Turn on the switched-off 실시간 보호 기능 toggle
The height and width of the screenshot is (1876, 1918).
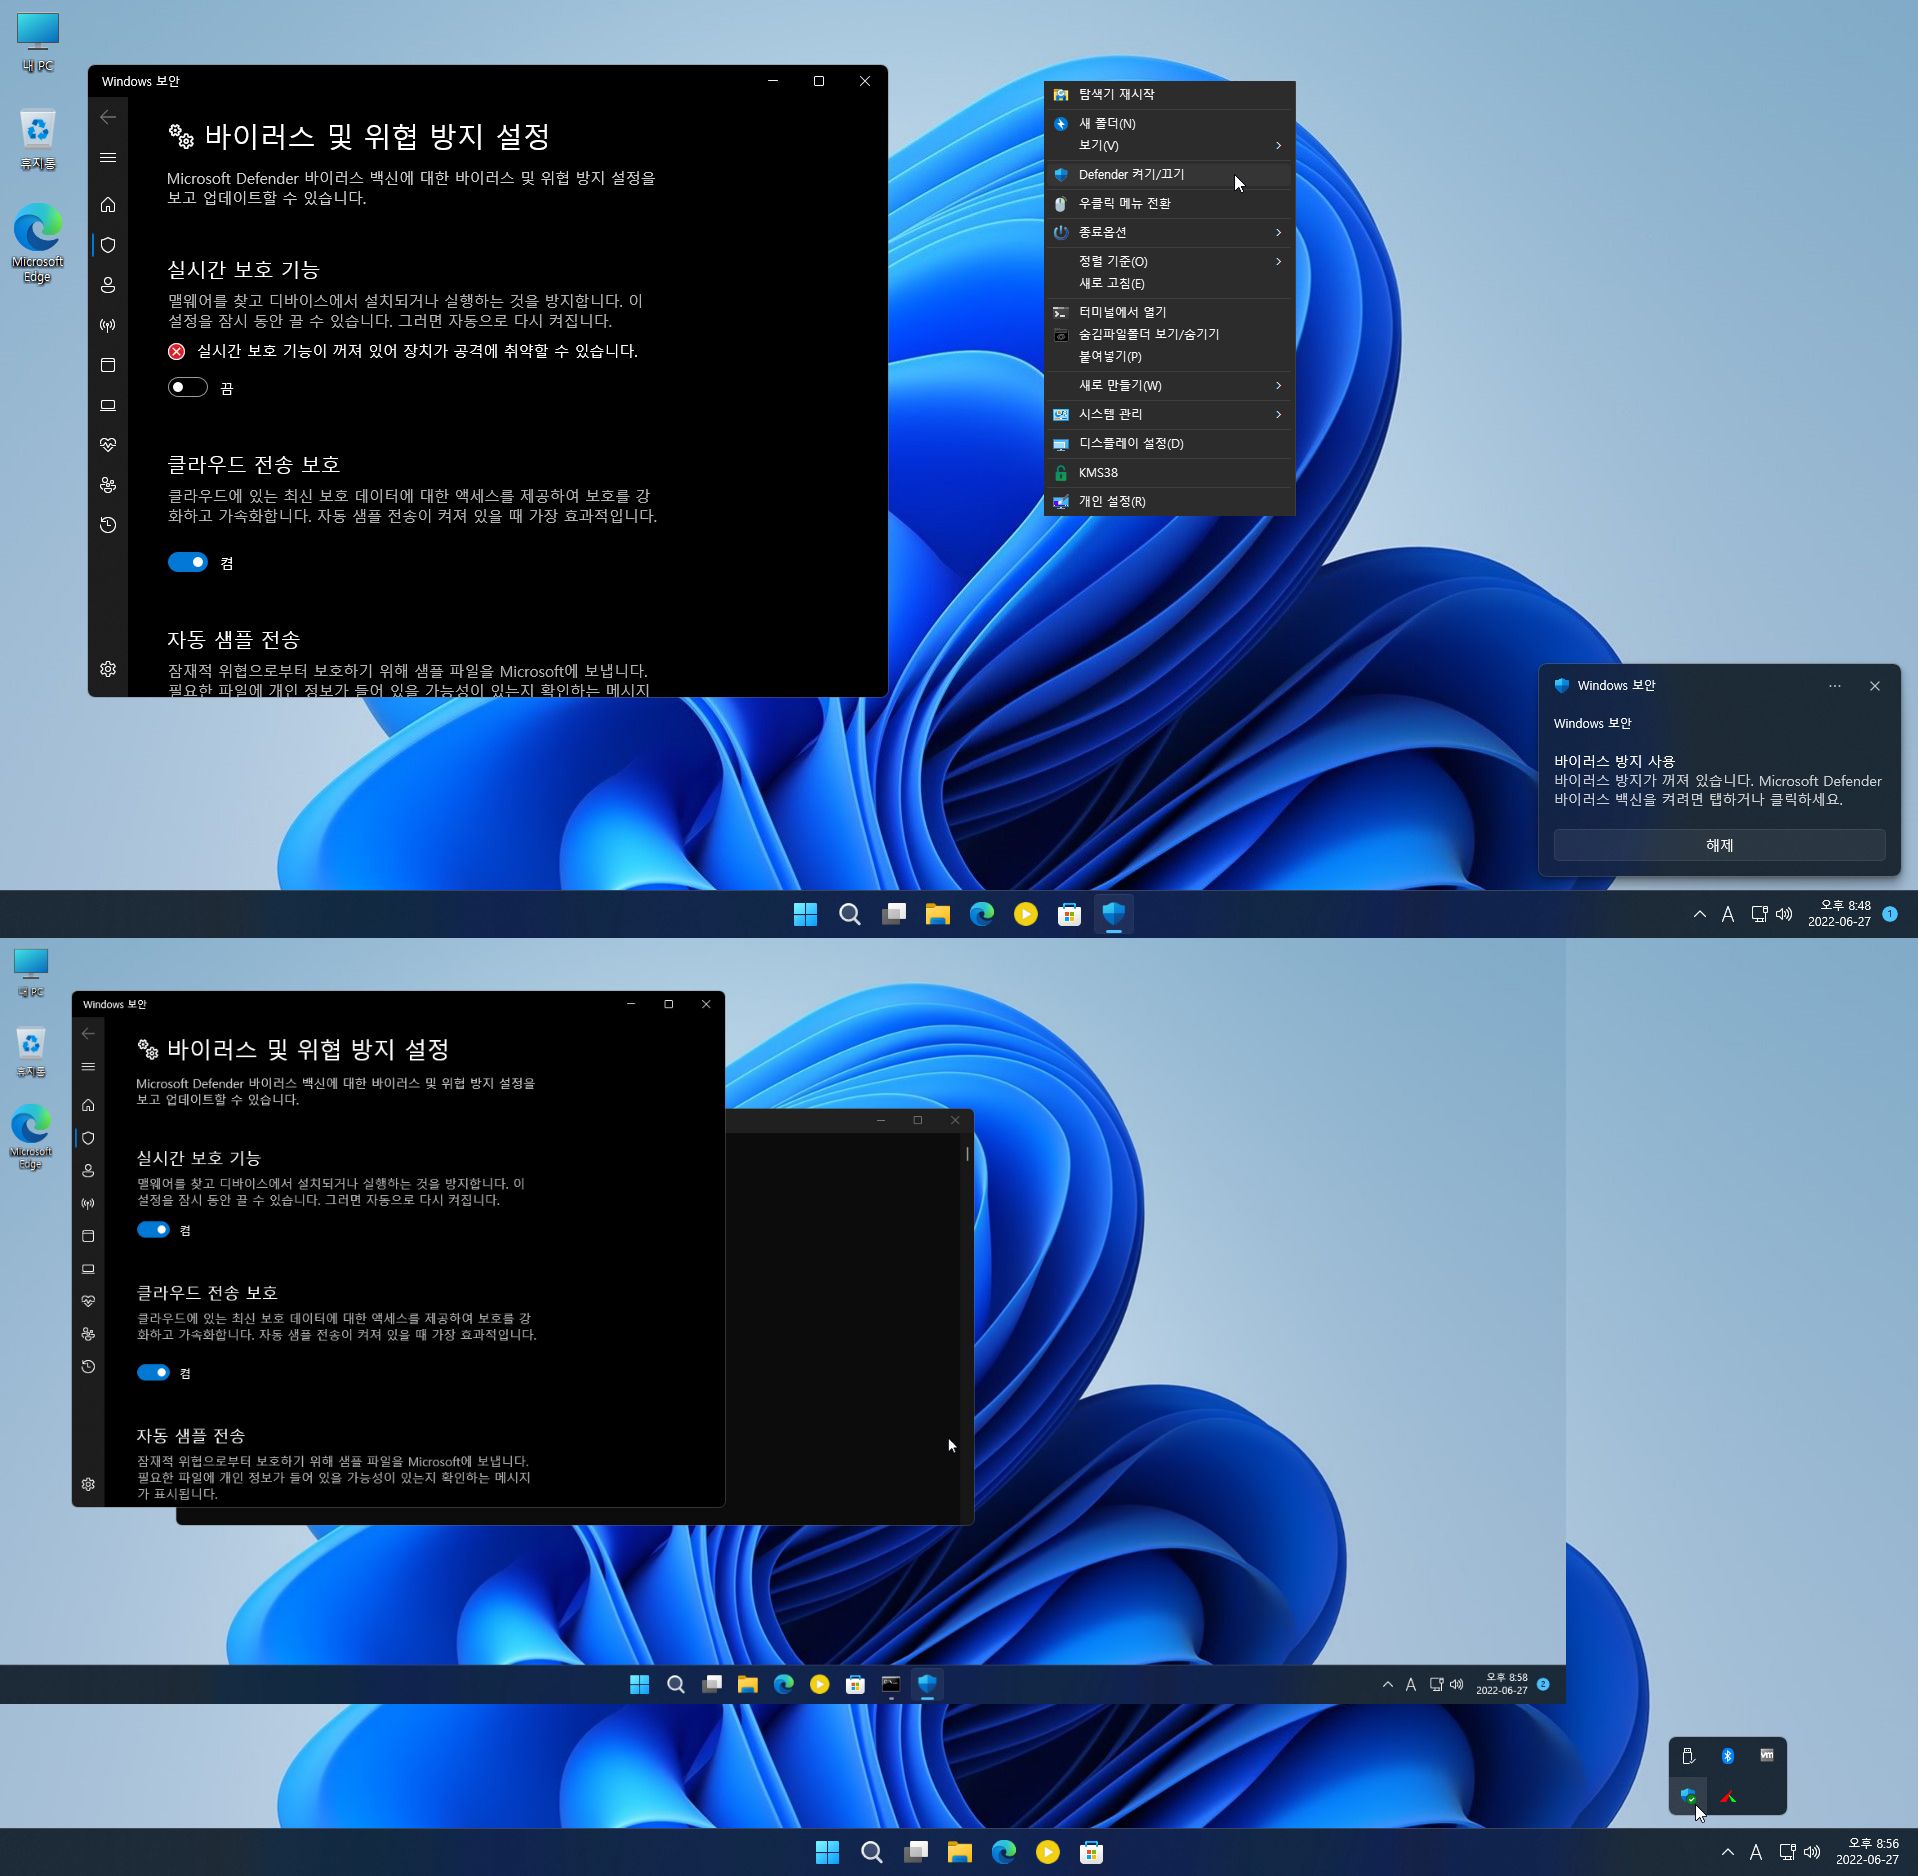tap(187, 387)
